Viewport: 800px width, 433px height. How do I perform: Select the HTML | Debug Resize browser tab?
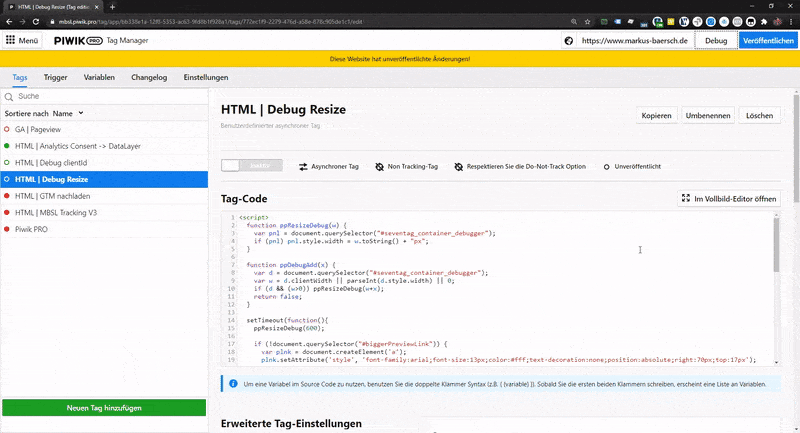coord(53,7)
